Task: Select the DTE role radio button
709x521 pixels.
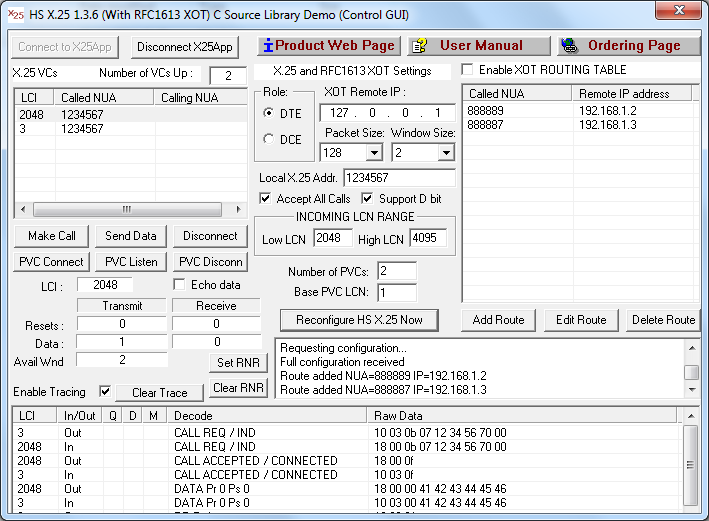Action: [268, 113]
